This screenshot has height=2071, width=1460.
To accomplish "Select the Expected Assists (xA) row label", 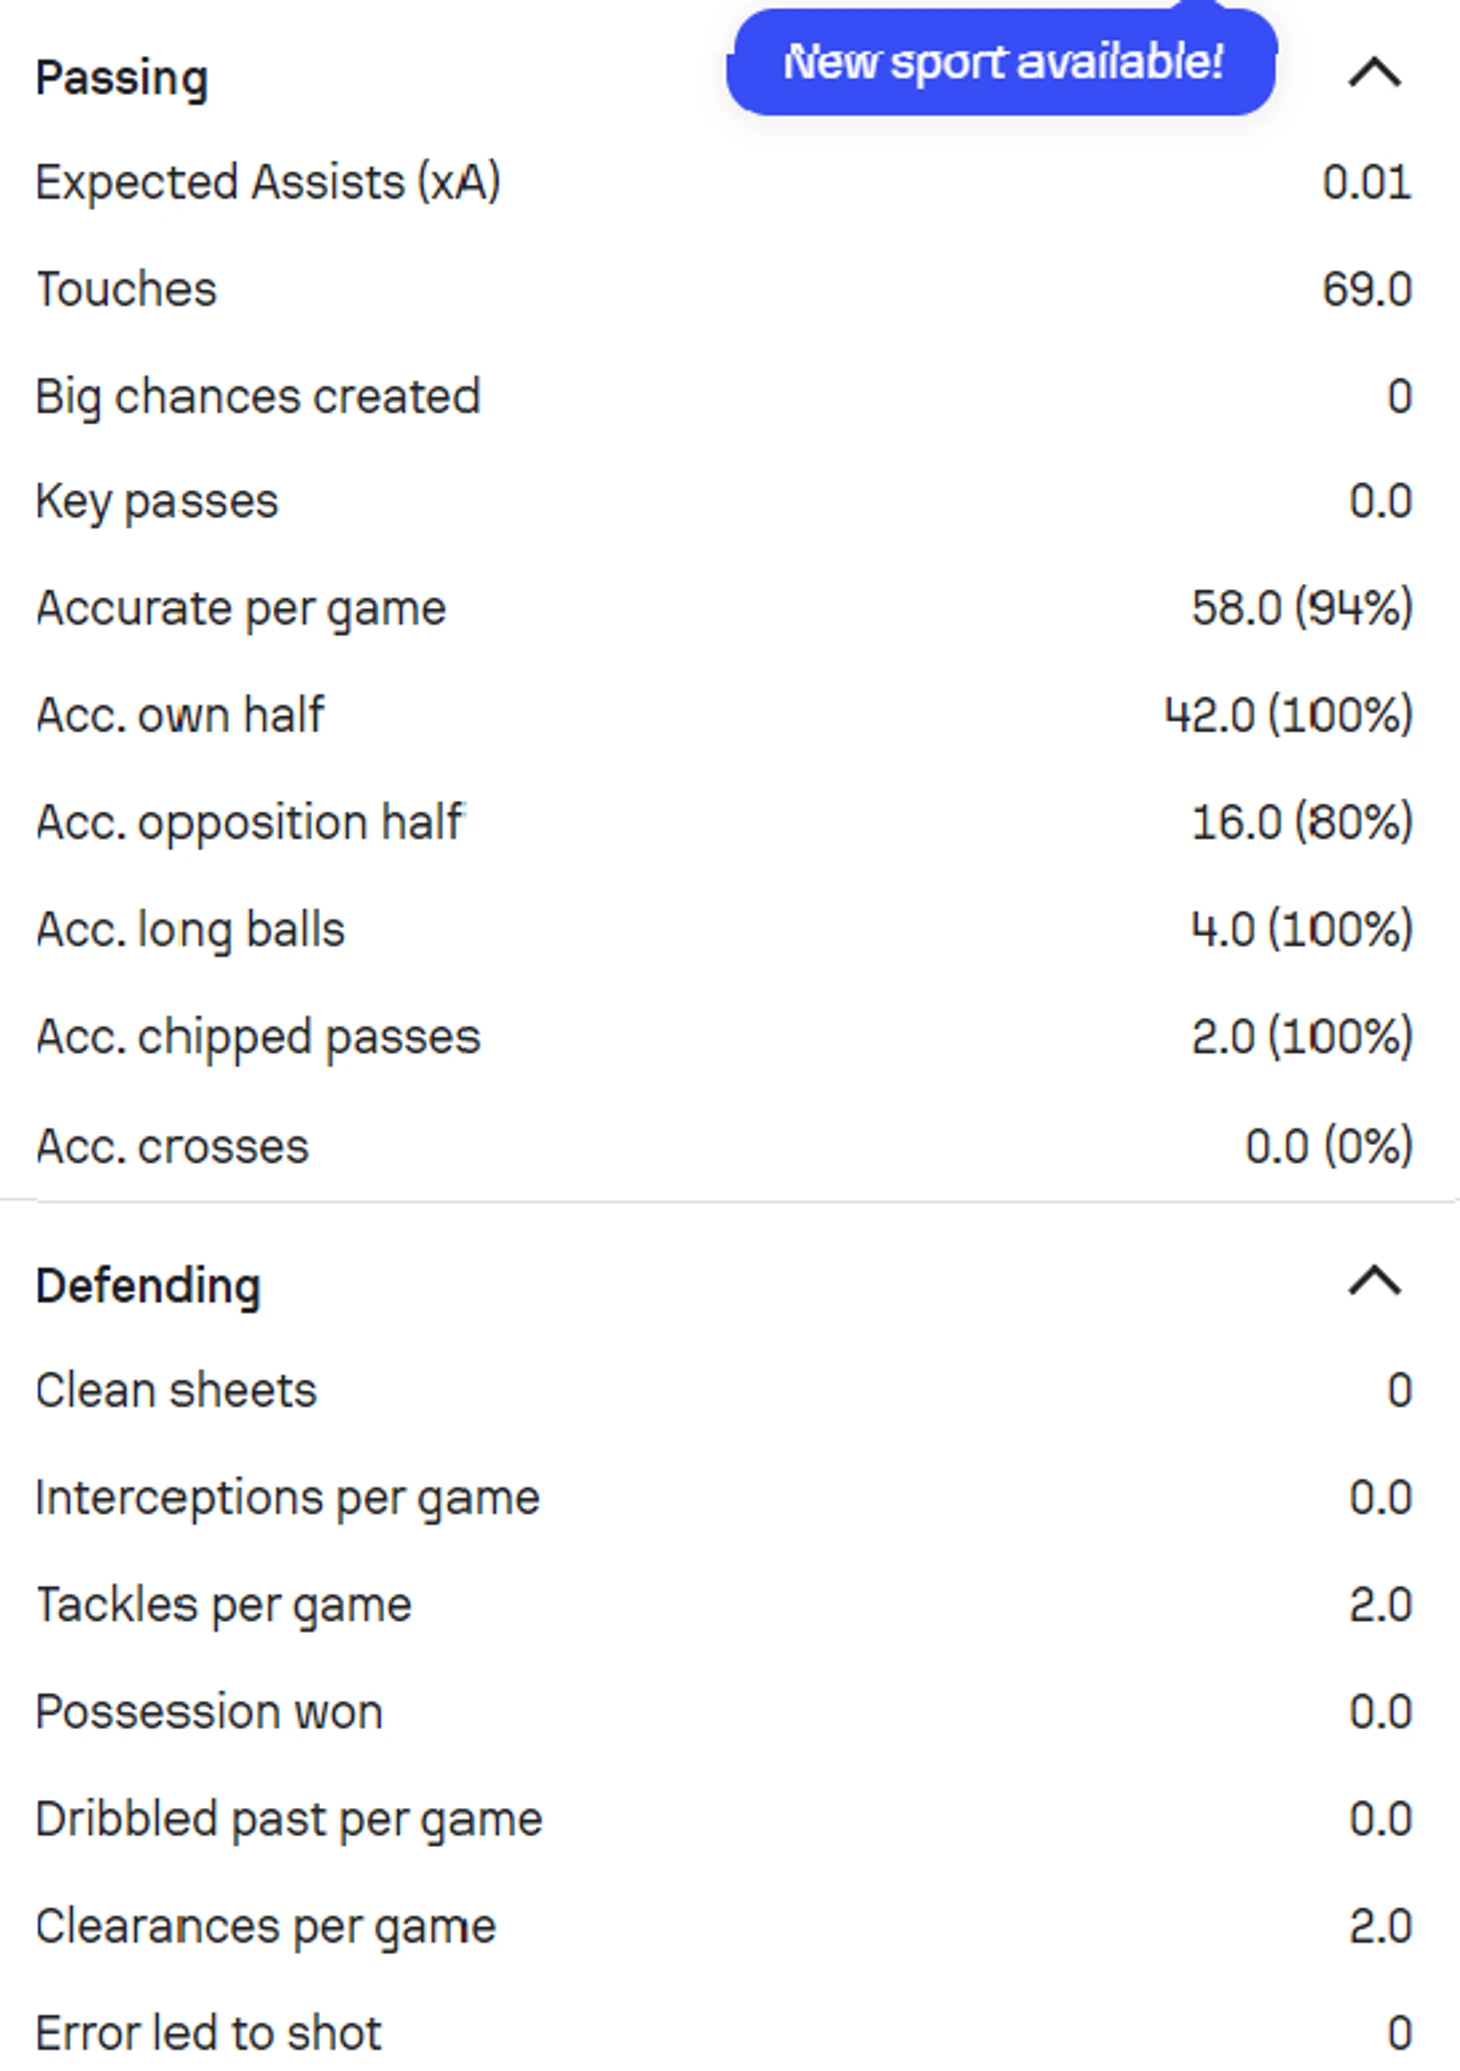I will point(268,183).
